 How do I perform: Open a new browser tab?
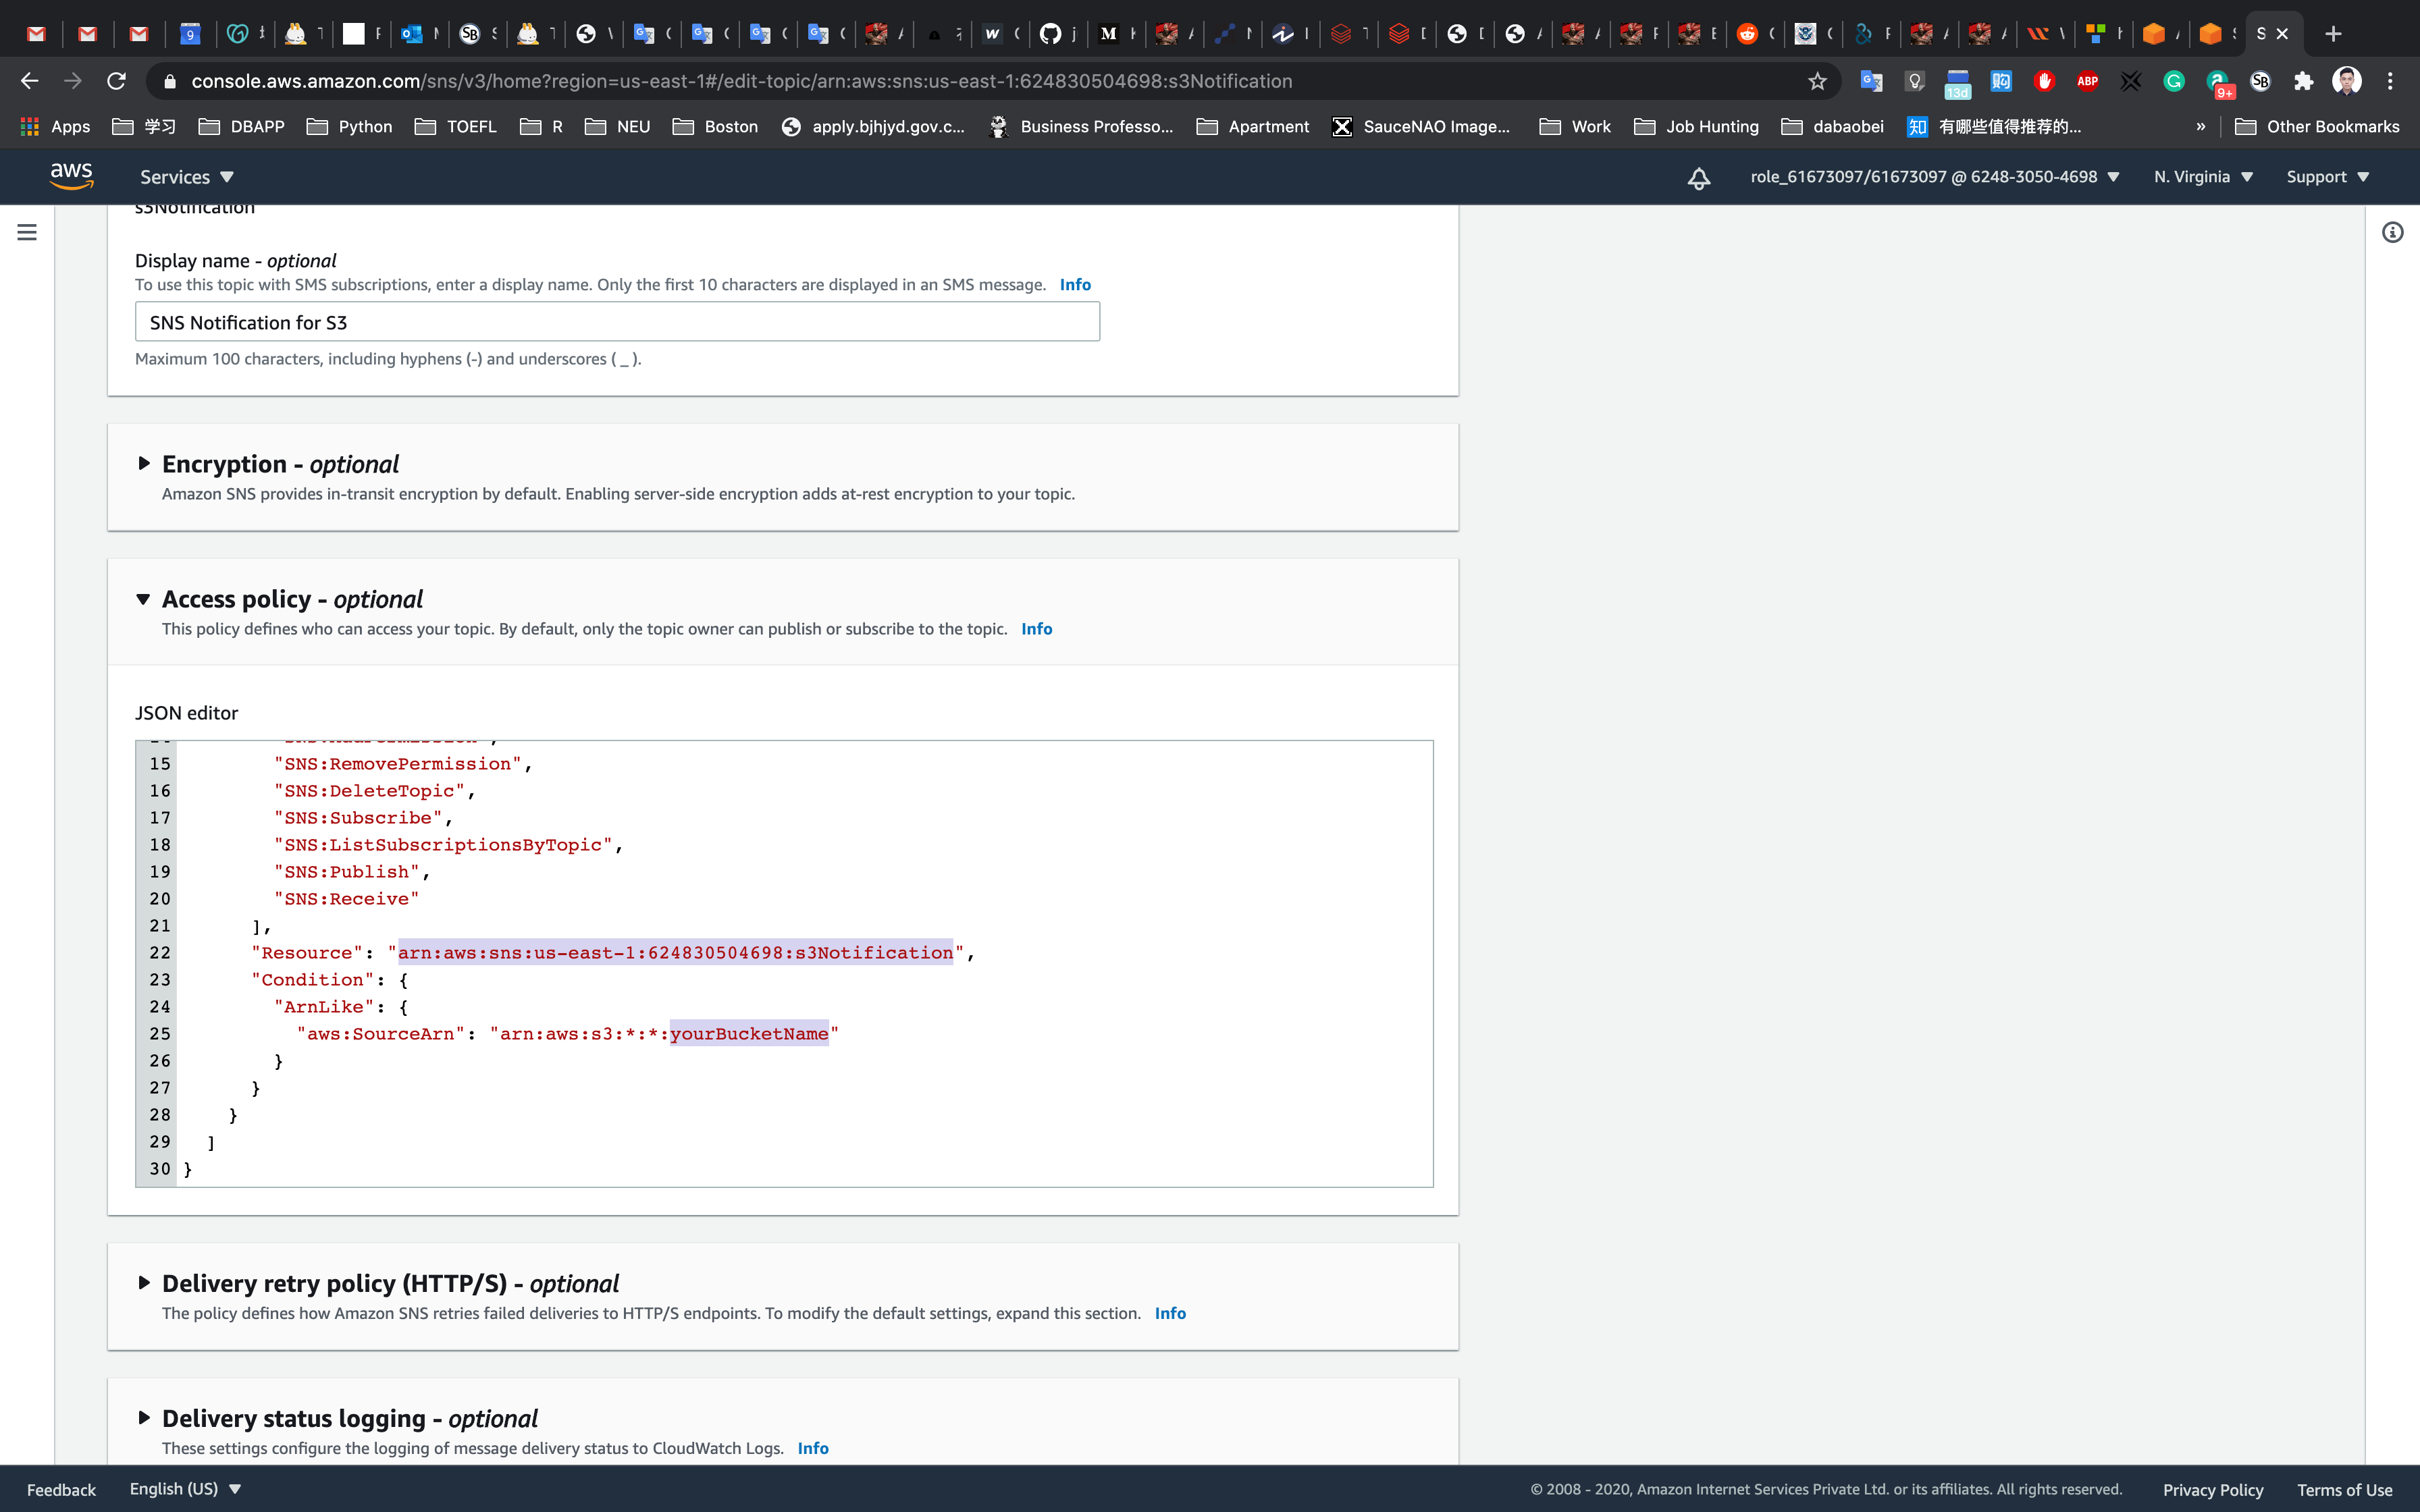pos(2333,34)
